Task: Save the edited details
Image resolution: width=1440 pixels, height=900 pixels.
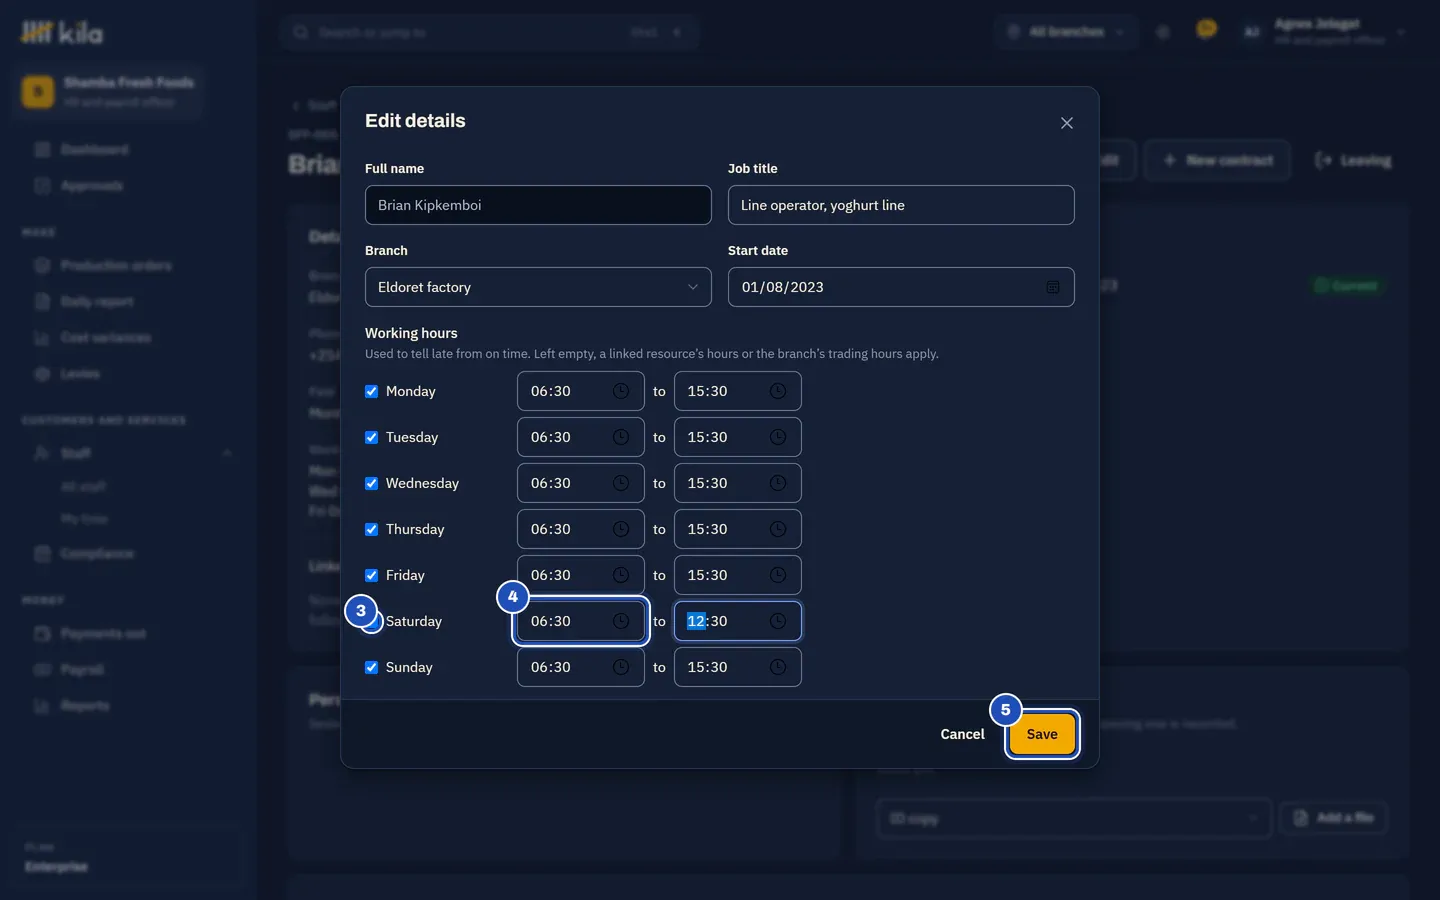Action: pyautogui.click(x=1042, y=734)
